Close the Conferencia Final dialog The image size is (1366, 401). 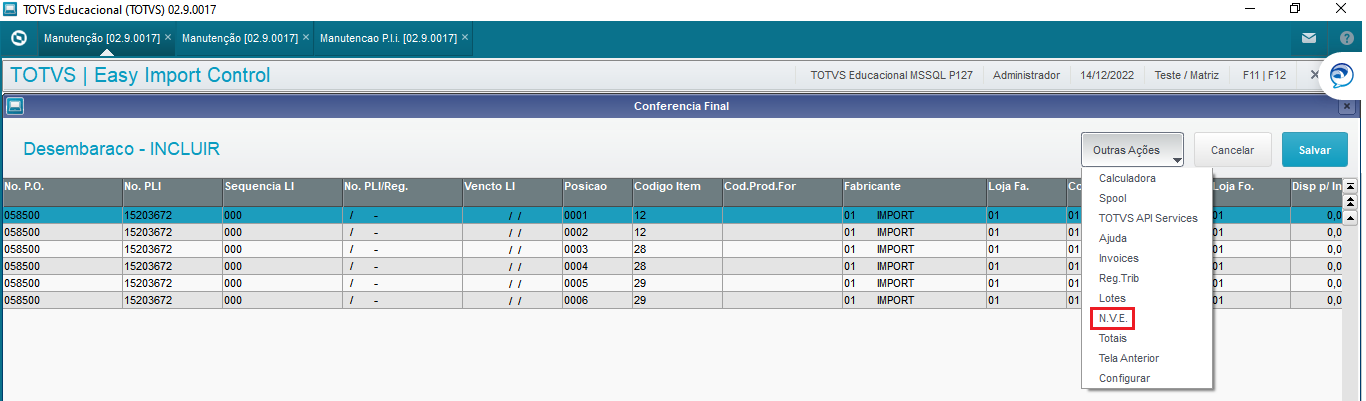click(1346, 105)
